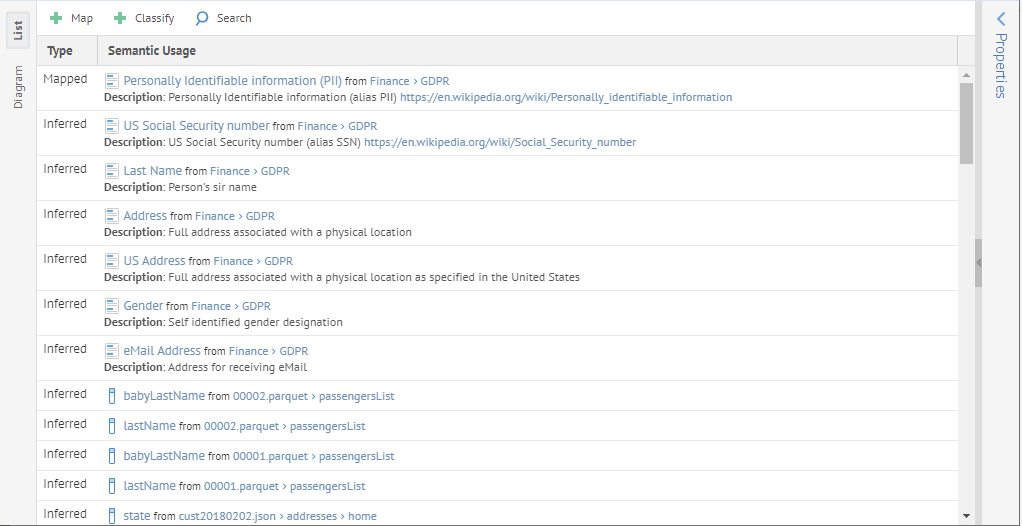The width and height of the screenshot is (1022, 526).
Task: Click the Search magnifier icon
Action: (x=202, y=18)
